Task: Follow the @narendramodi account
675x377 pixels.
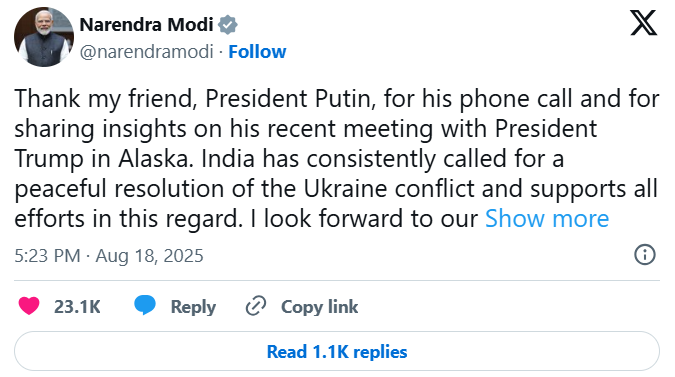Action: click(x=257, y=52)
